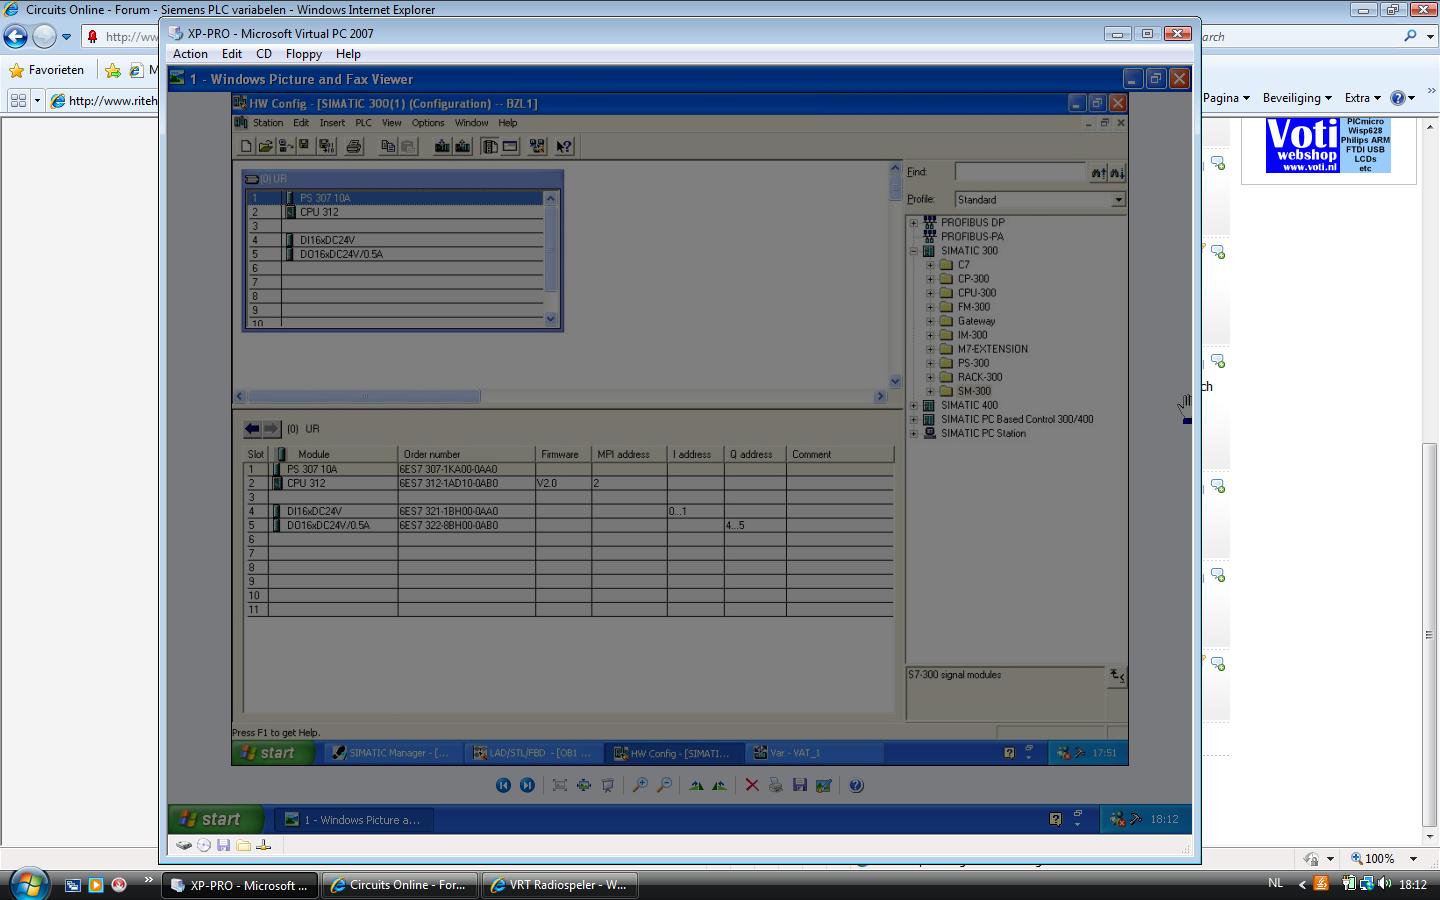Switch to VRT Radiospeler taskbar window

coord(558,885)
